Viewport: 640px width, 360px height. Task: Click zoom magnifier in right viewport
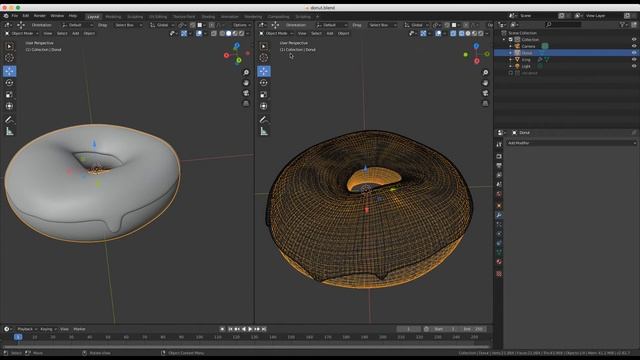(485, 73)
